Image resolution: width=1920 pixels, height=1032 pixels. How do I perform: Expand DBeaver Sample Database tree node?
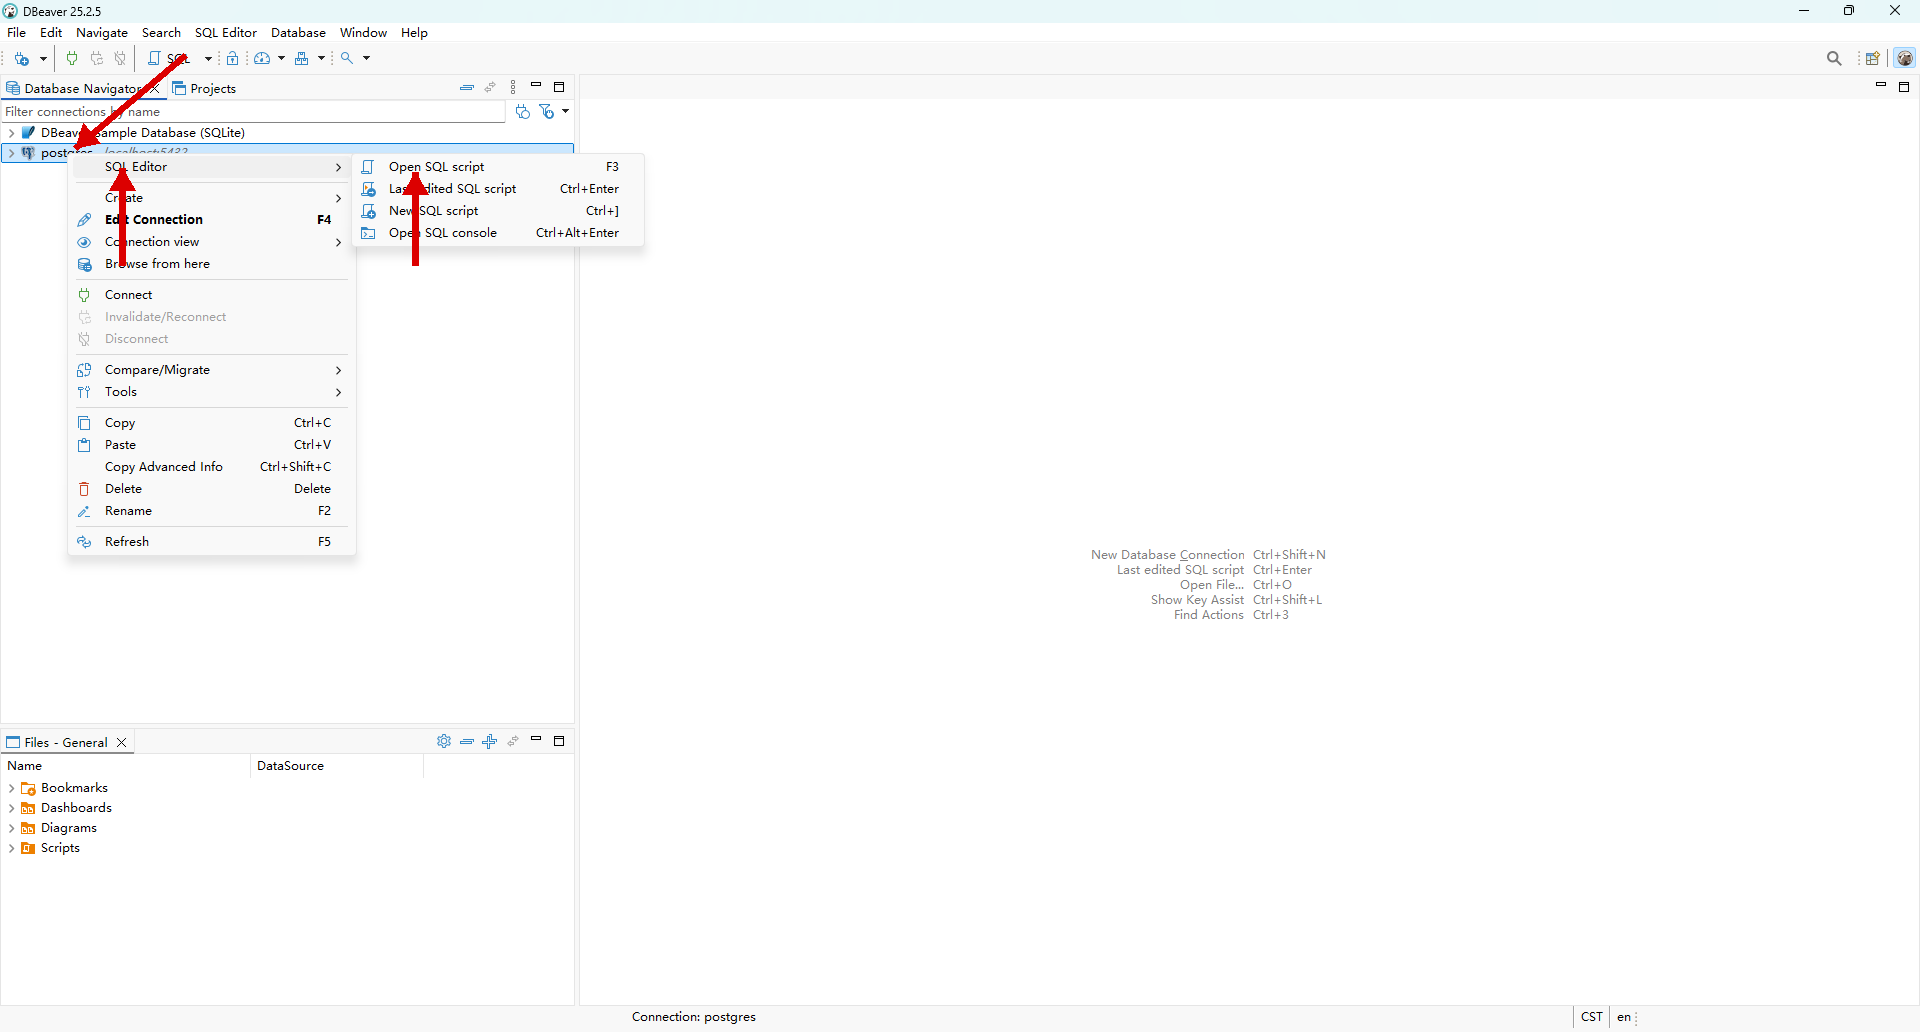11,133
